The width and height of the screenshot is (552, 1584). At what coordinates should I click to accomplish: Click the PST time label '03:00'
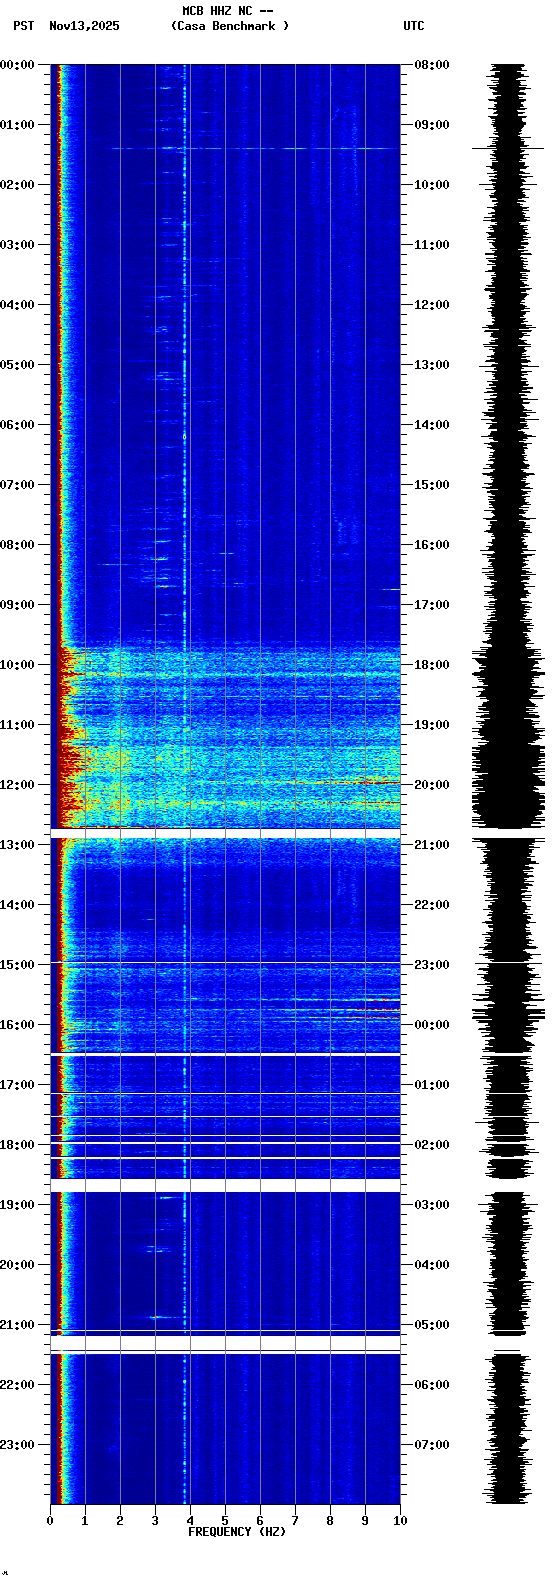pos(17,245)
